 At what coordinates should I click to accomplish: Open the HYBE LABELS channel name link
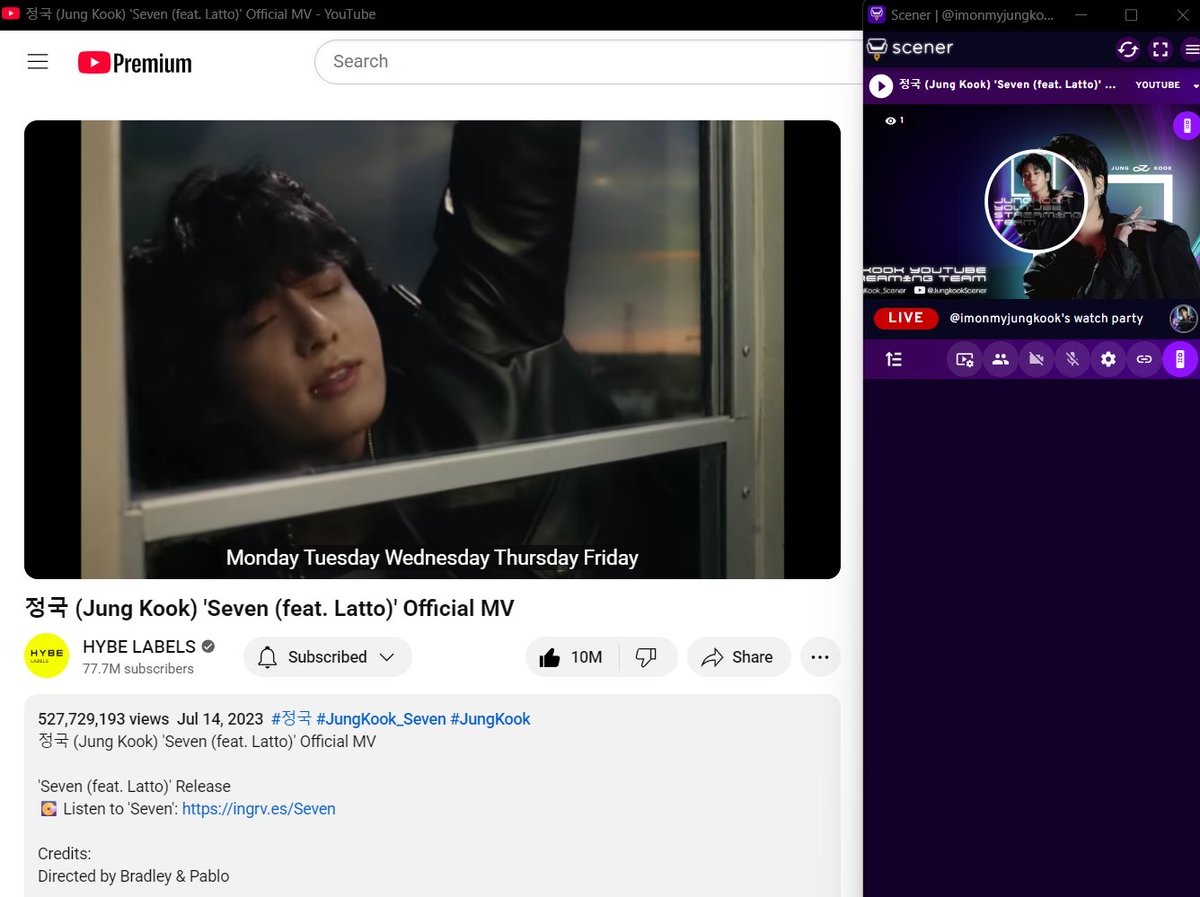tap(139, 647)
